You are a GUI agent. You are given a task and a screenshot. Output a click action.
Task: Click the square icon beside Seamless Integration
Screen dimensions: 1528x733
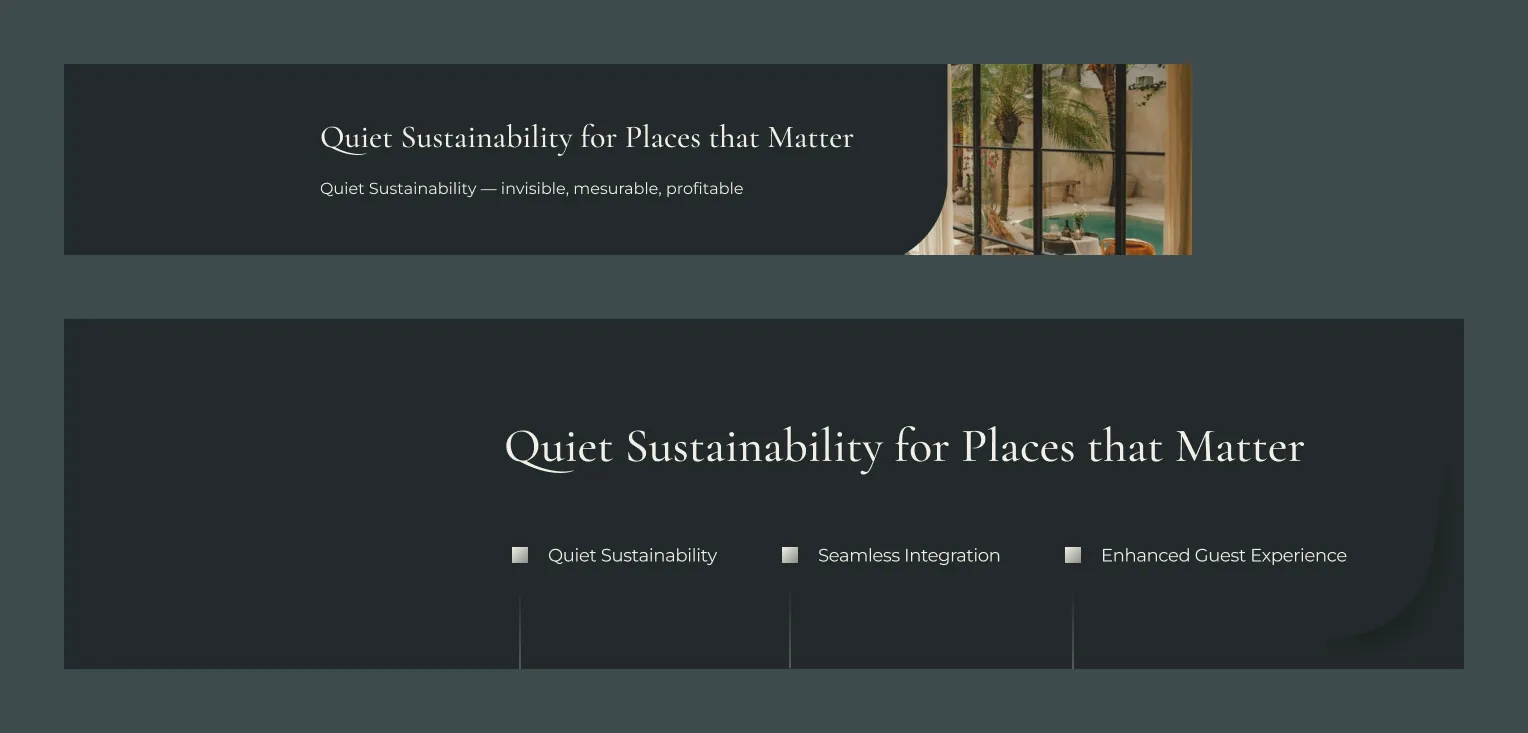pos(790,555)
